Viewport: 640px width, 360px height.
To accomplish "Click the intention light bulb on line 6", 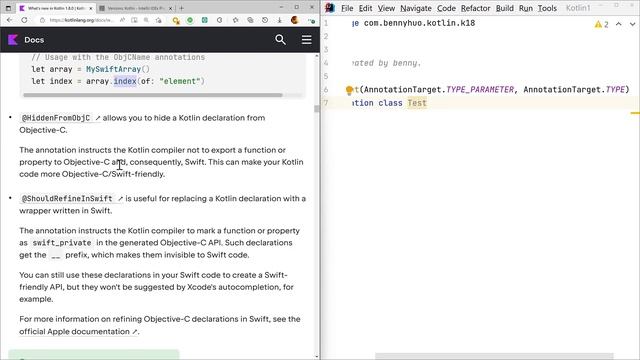I will click(x=349, y=90).
